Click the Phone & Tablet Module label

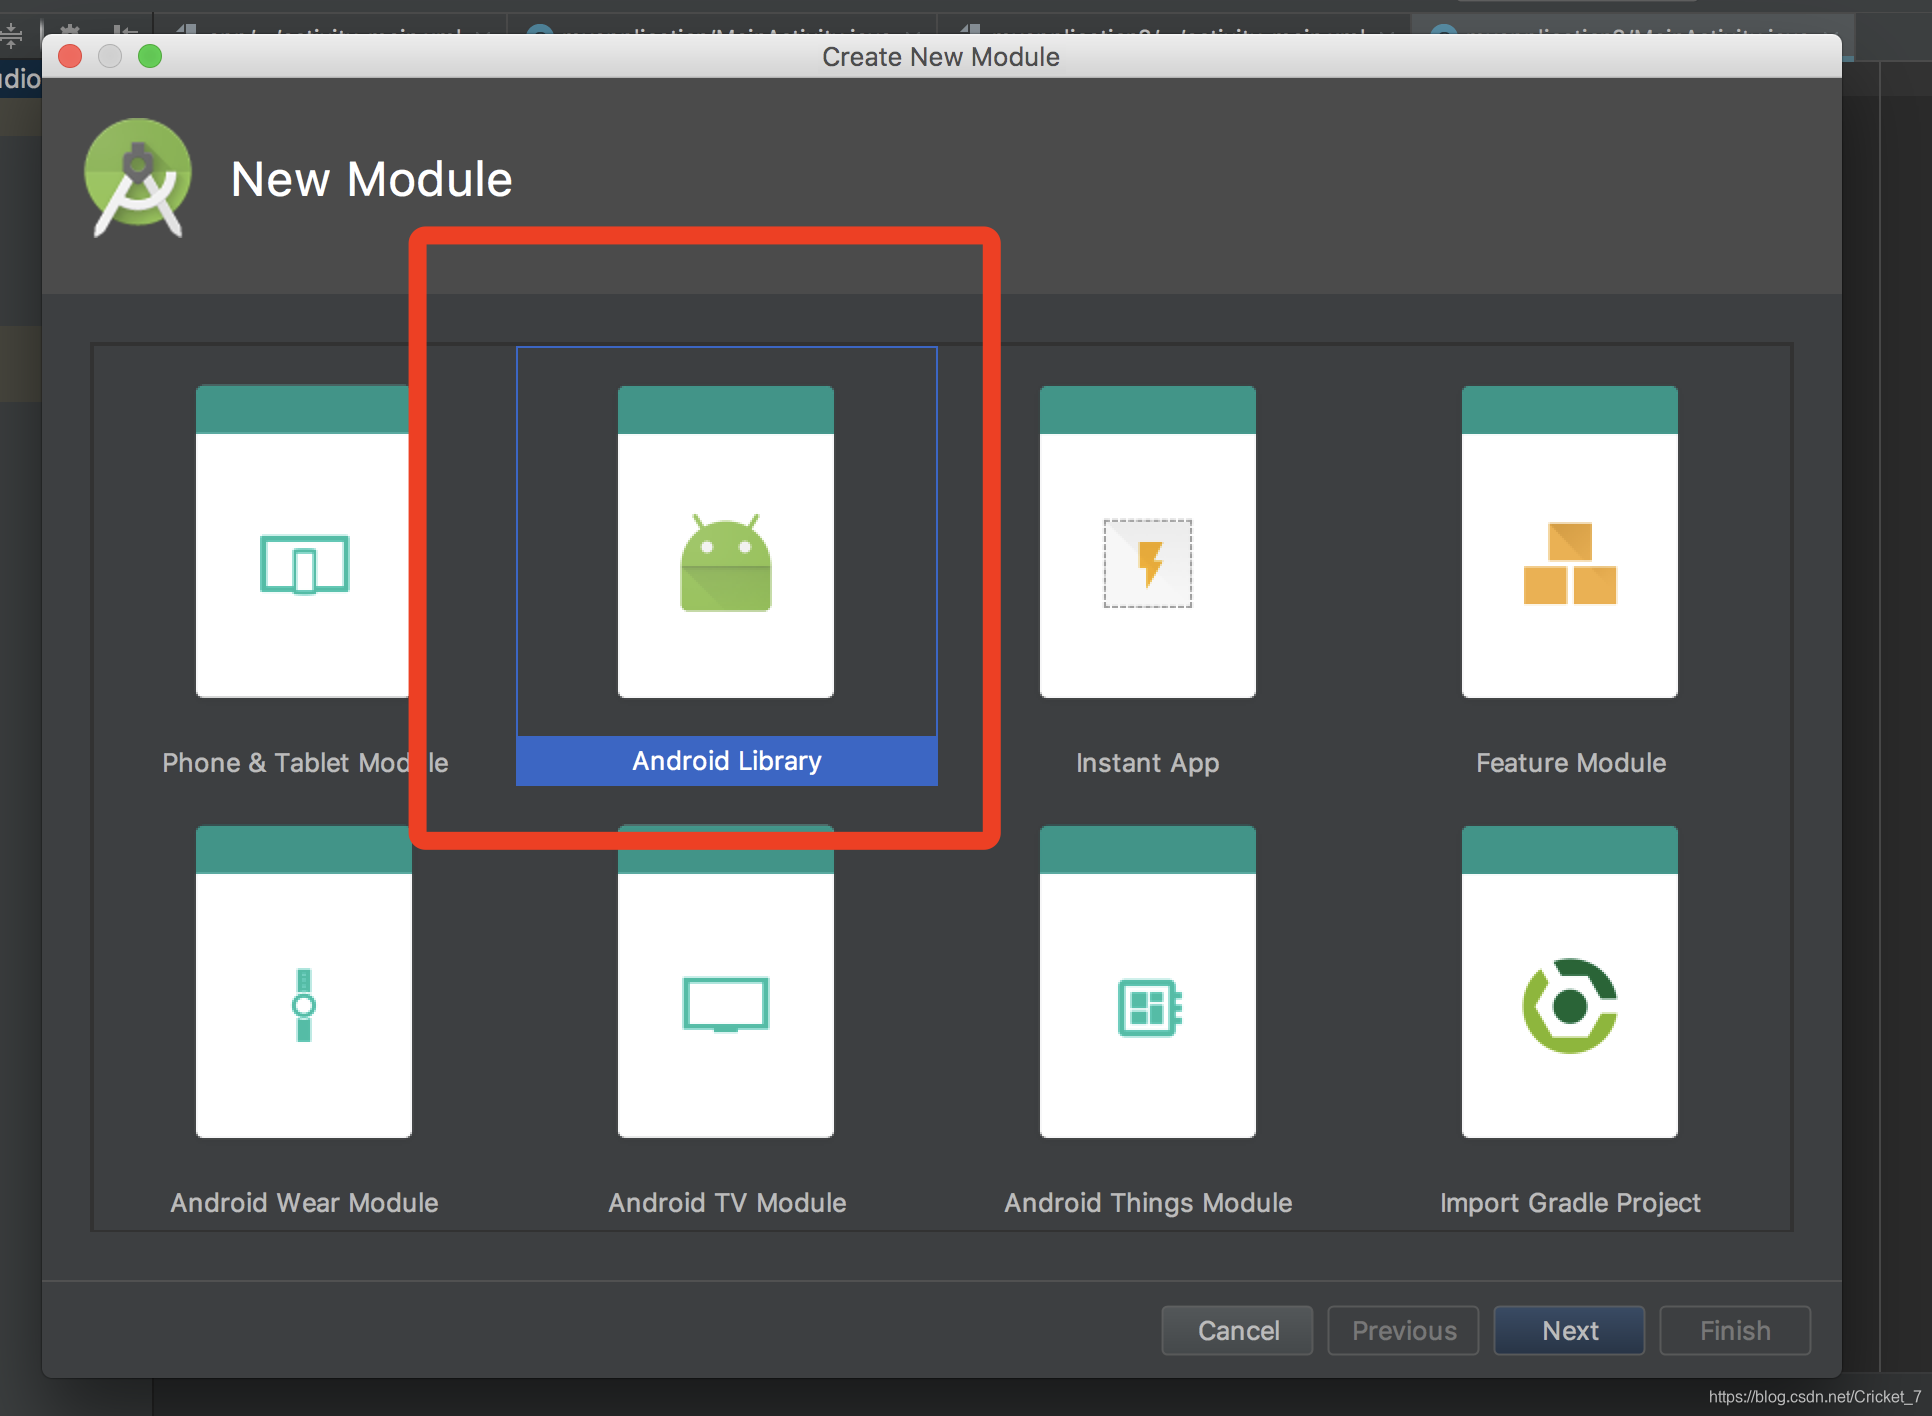click(305, 763)
